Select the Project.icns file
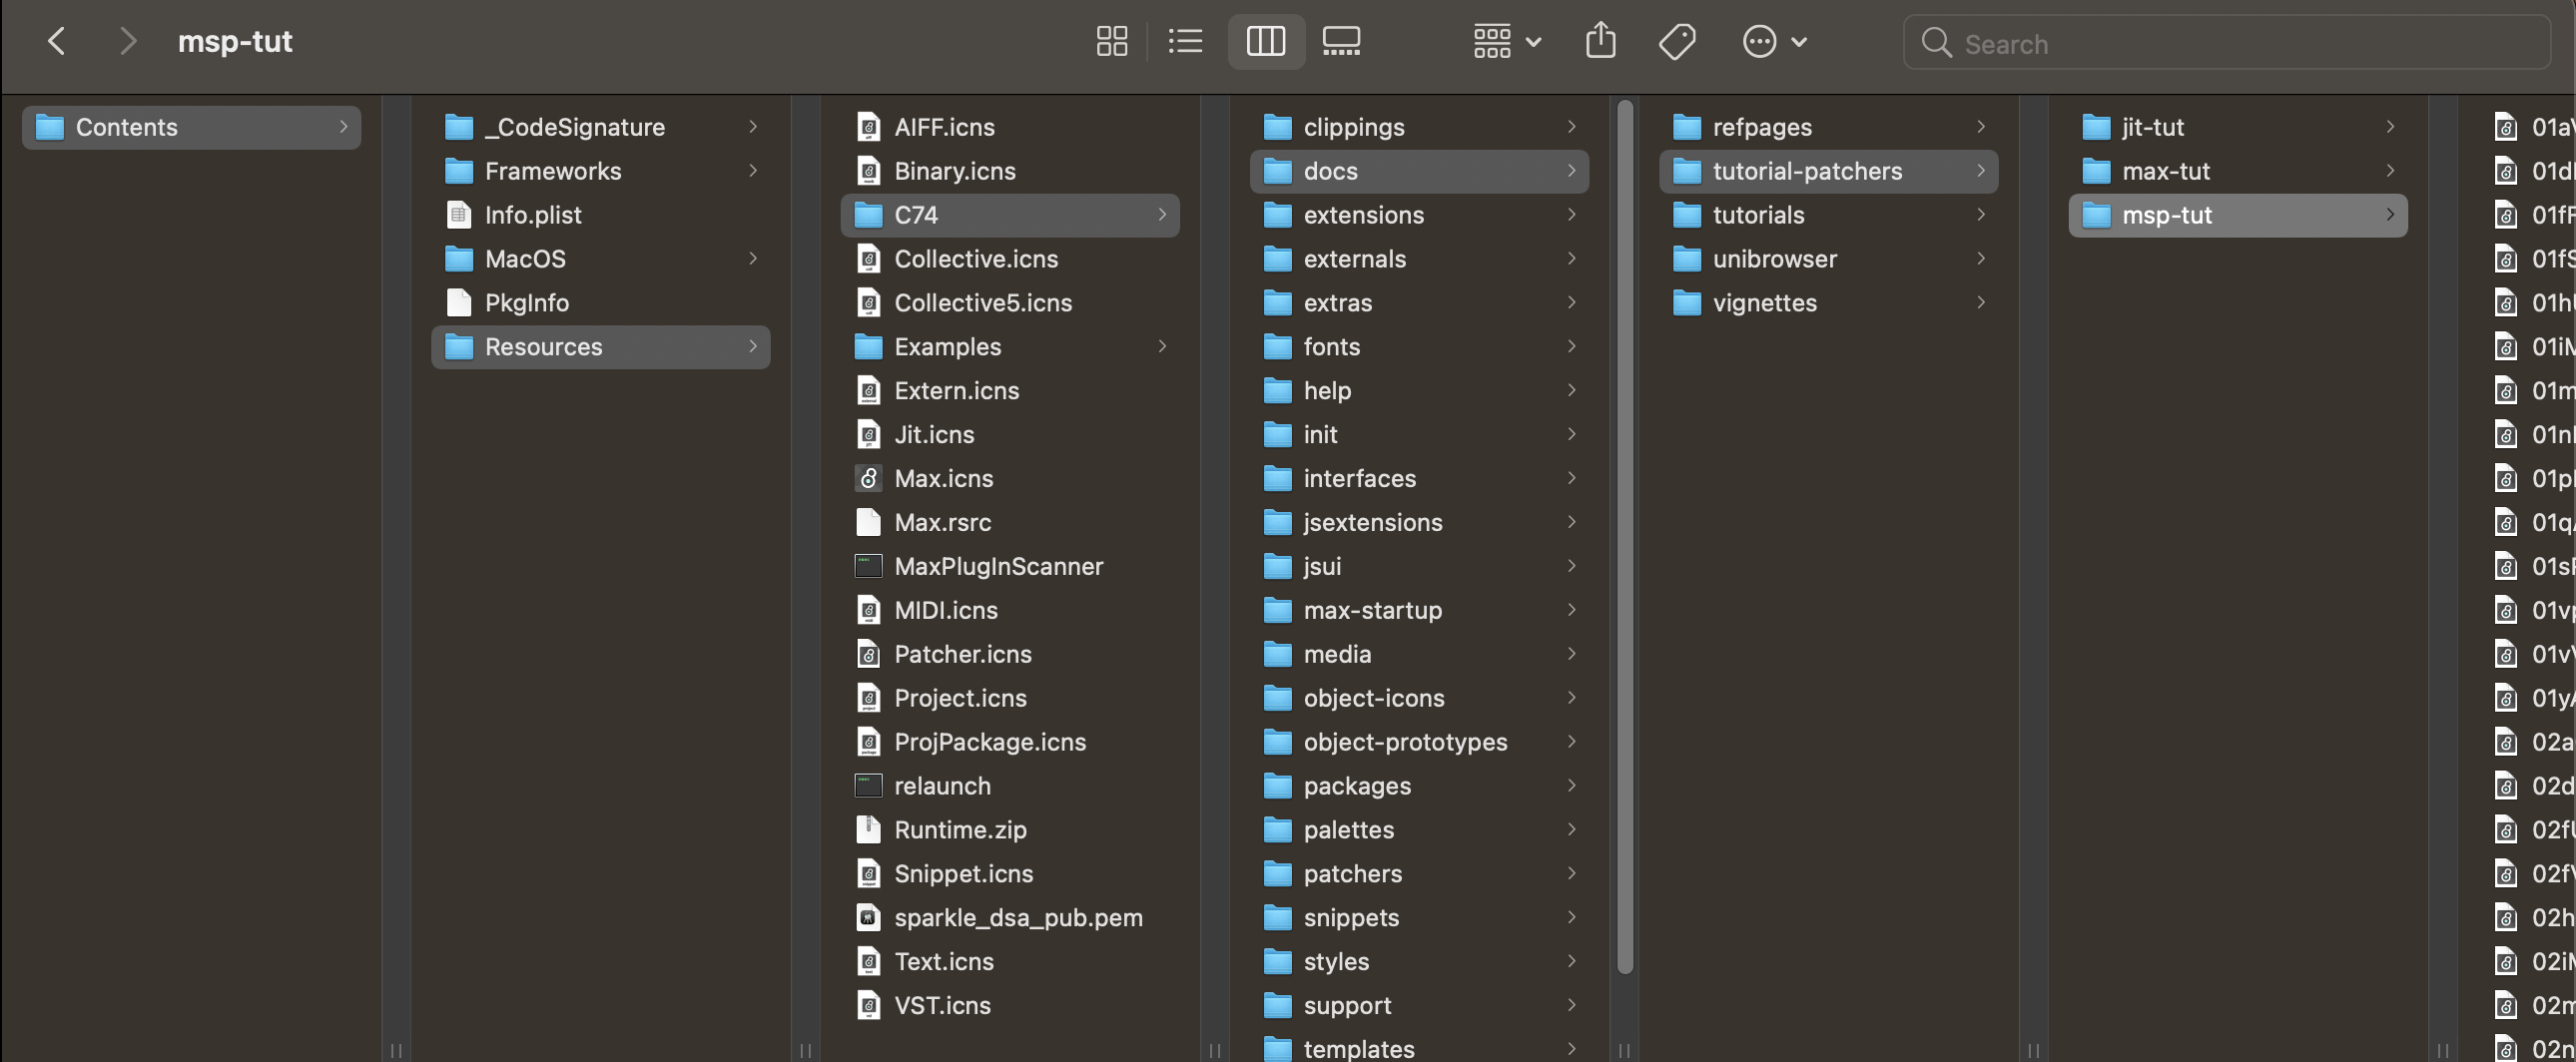The height and width of the screenshot is (1062, 2576). (1010, 698)
